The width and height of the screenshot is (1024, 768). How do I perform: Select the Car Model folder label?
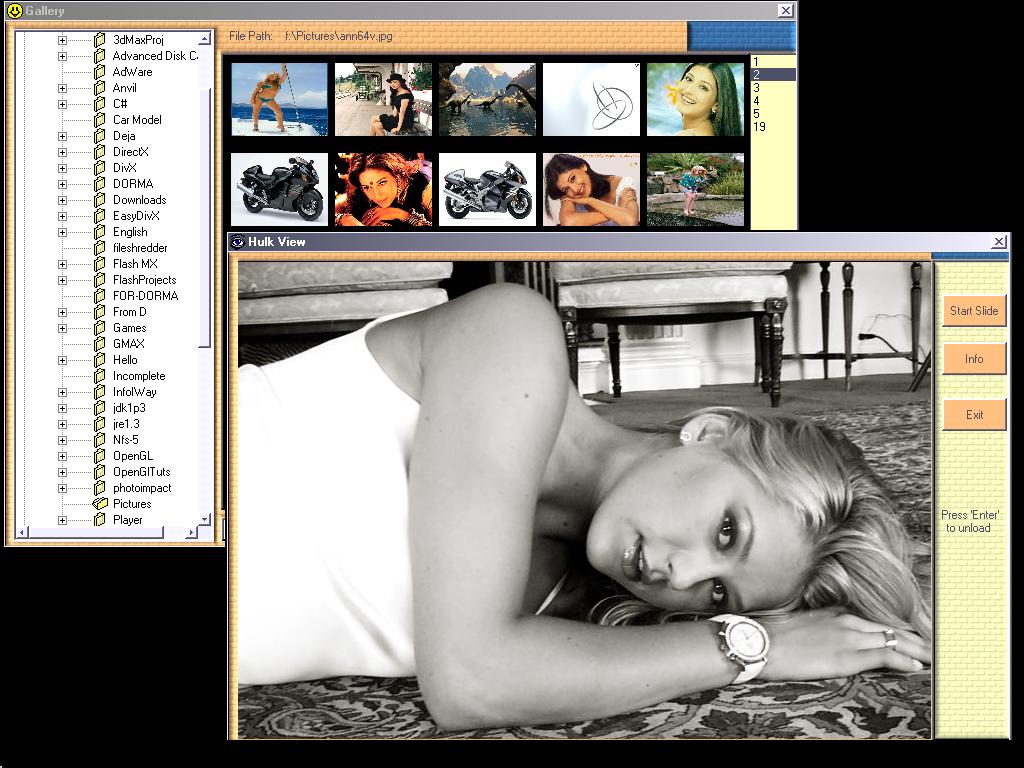coord(137,120)
